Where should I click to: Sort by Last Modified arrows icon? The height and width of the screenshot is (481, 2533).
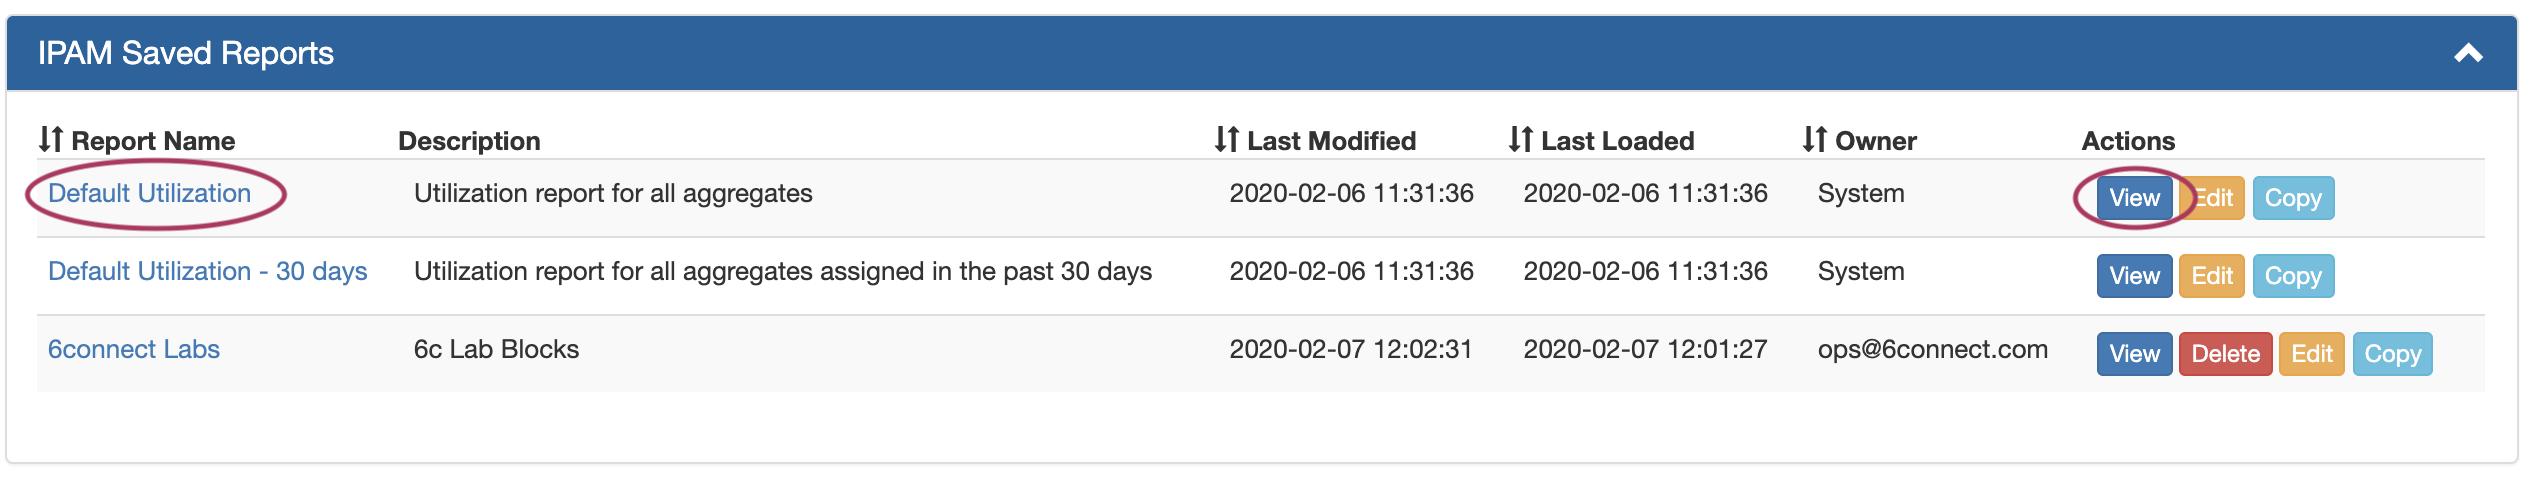[1227, 140]
